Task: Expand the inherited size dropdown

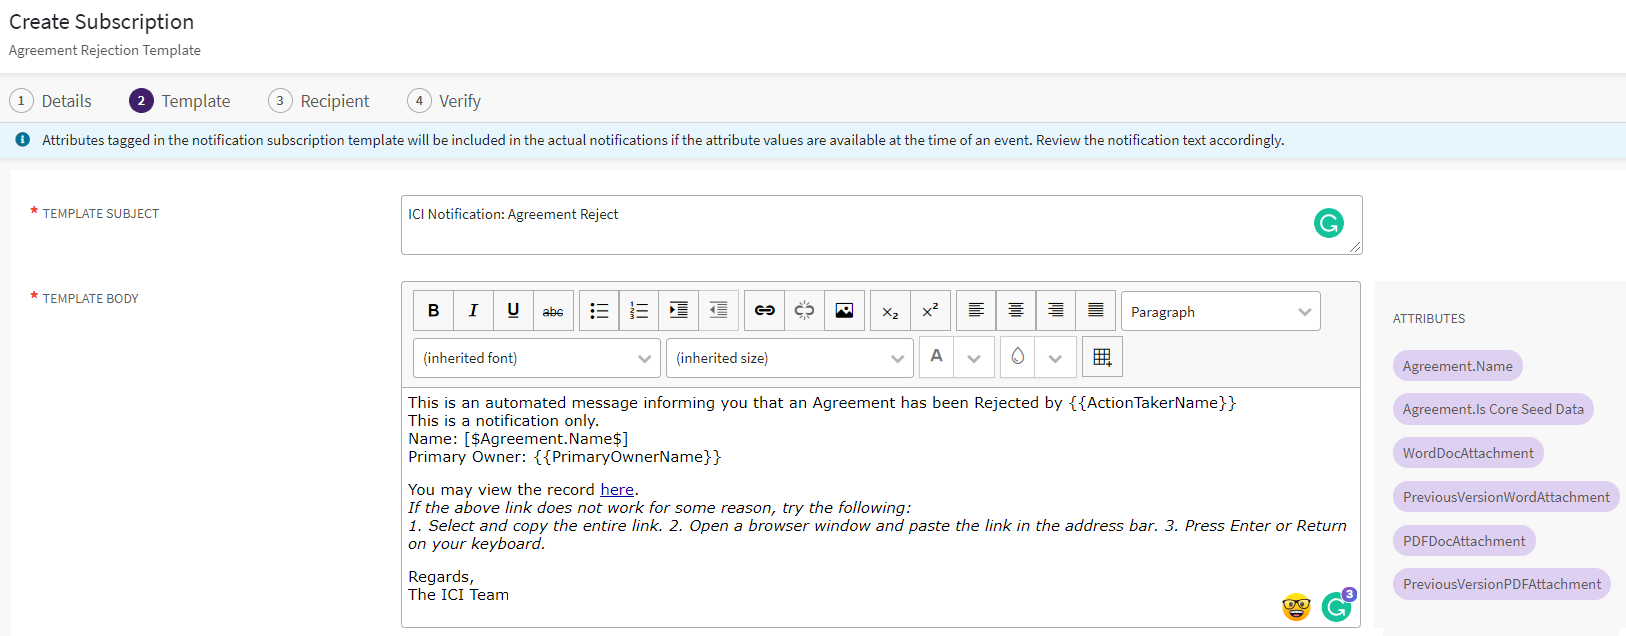Action: 790,358
